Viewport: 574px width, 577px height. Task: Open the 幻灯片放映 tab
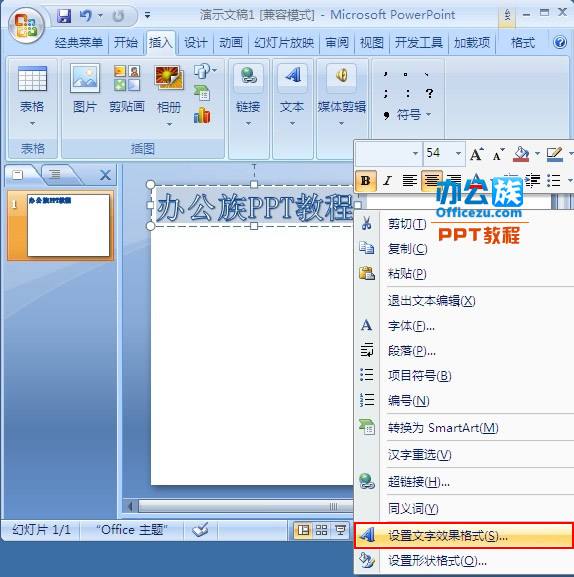(x=284, y=43)
